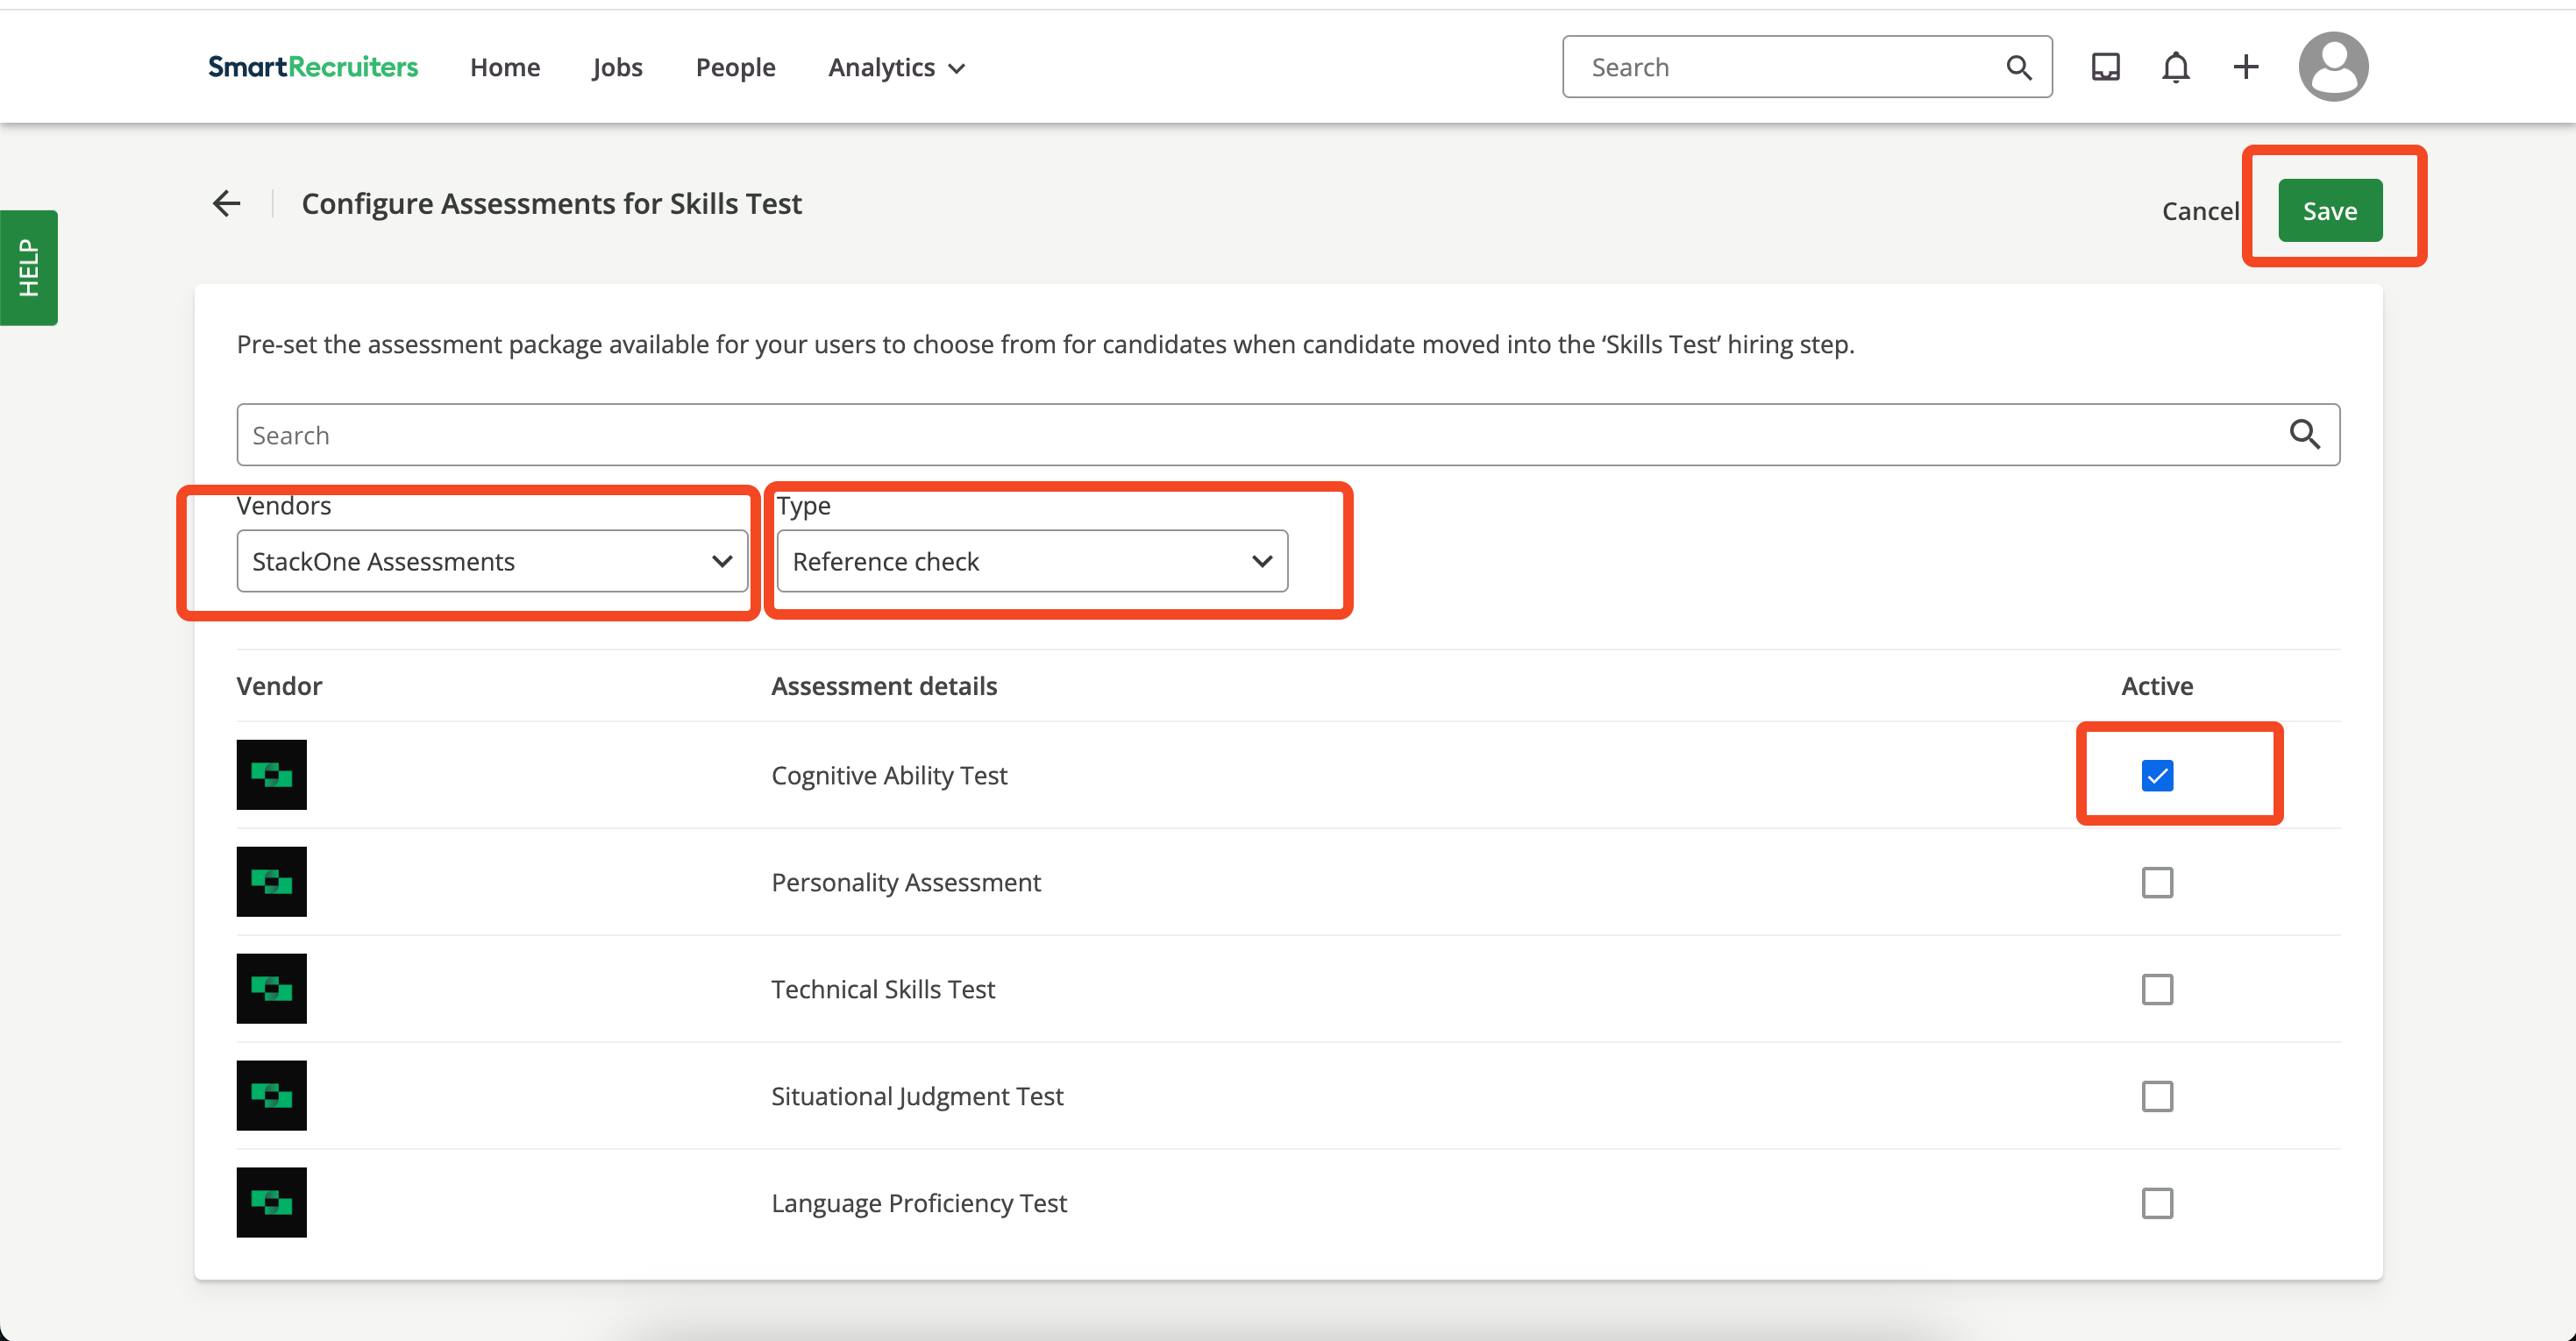This screenshot has width=2576, height=1341.
Task: Cancel the configuration changes
Action: 2201,210
